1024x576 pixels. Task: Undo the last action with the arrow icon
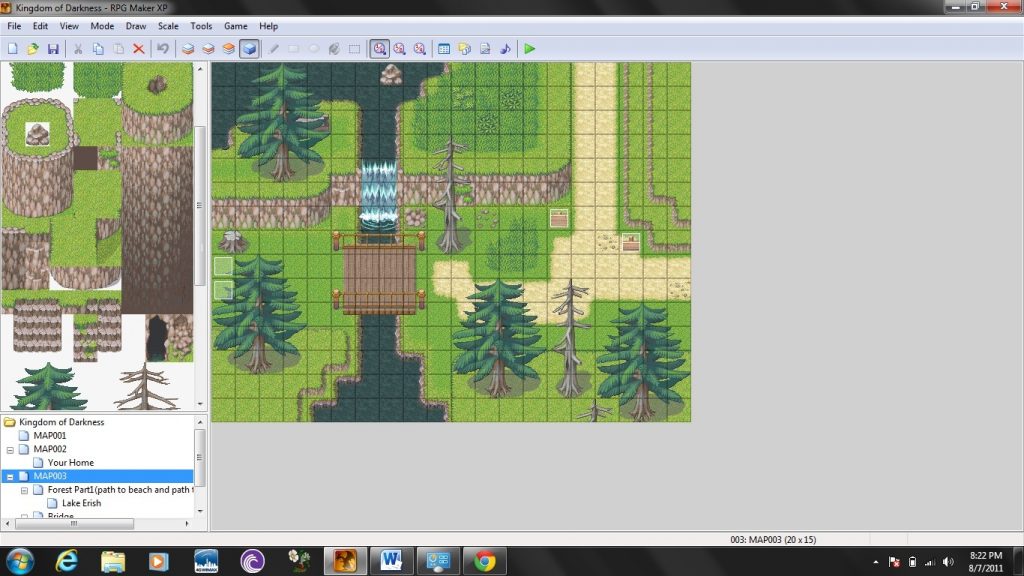point(163,49)
